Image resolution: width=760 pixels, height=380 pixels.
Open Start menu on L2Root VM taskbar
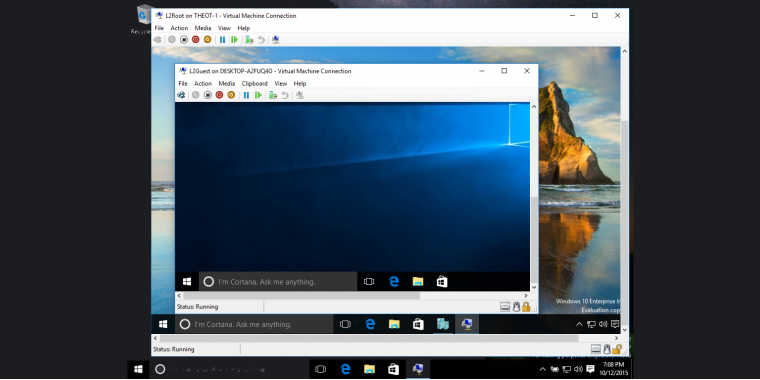[163, 324]
